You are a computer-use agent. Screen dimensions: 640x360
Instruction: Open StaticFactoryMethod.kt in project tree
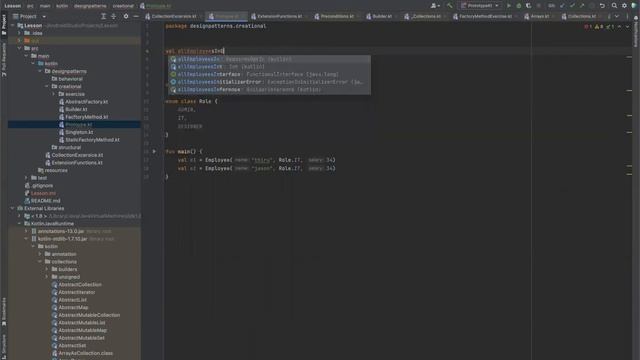click(92, 140)
